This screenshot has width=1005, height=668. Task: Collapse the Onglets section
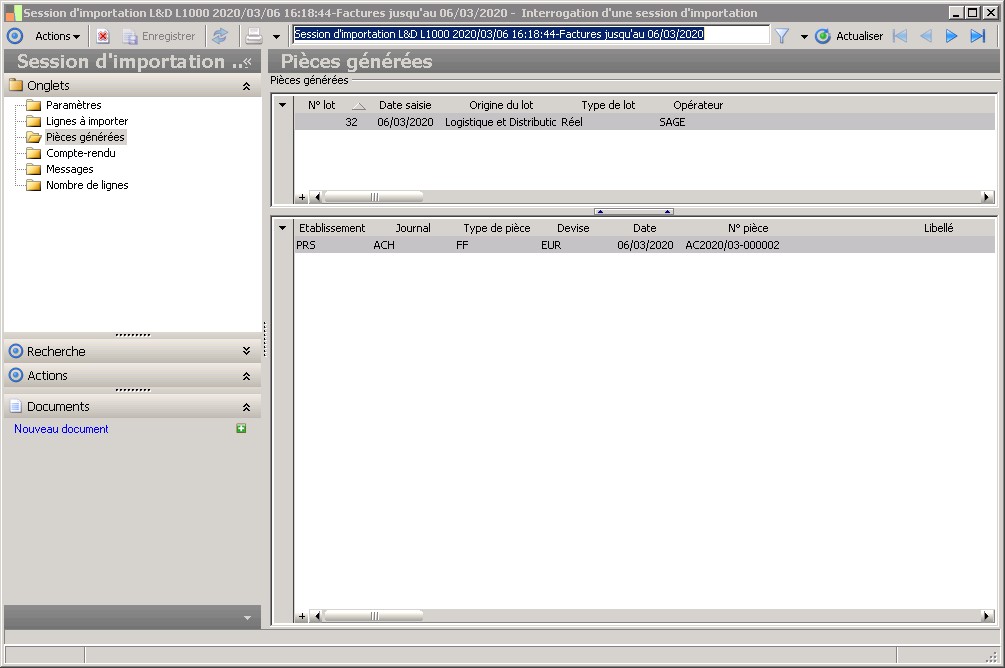tap(246, 86)
